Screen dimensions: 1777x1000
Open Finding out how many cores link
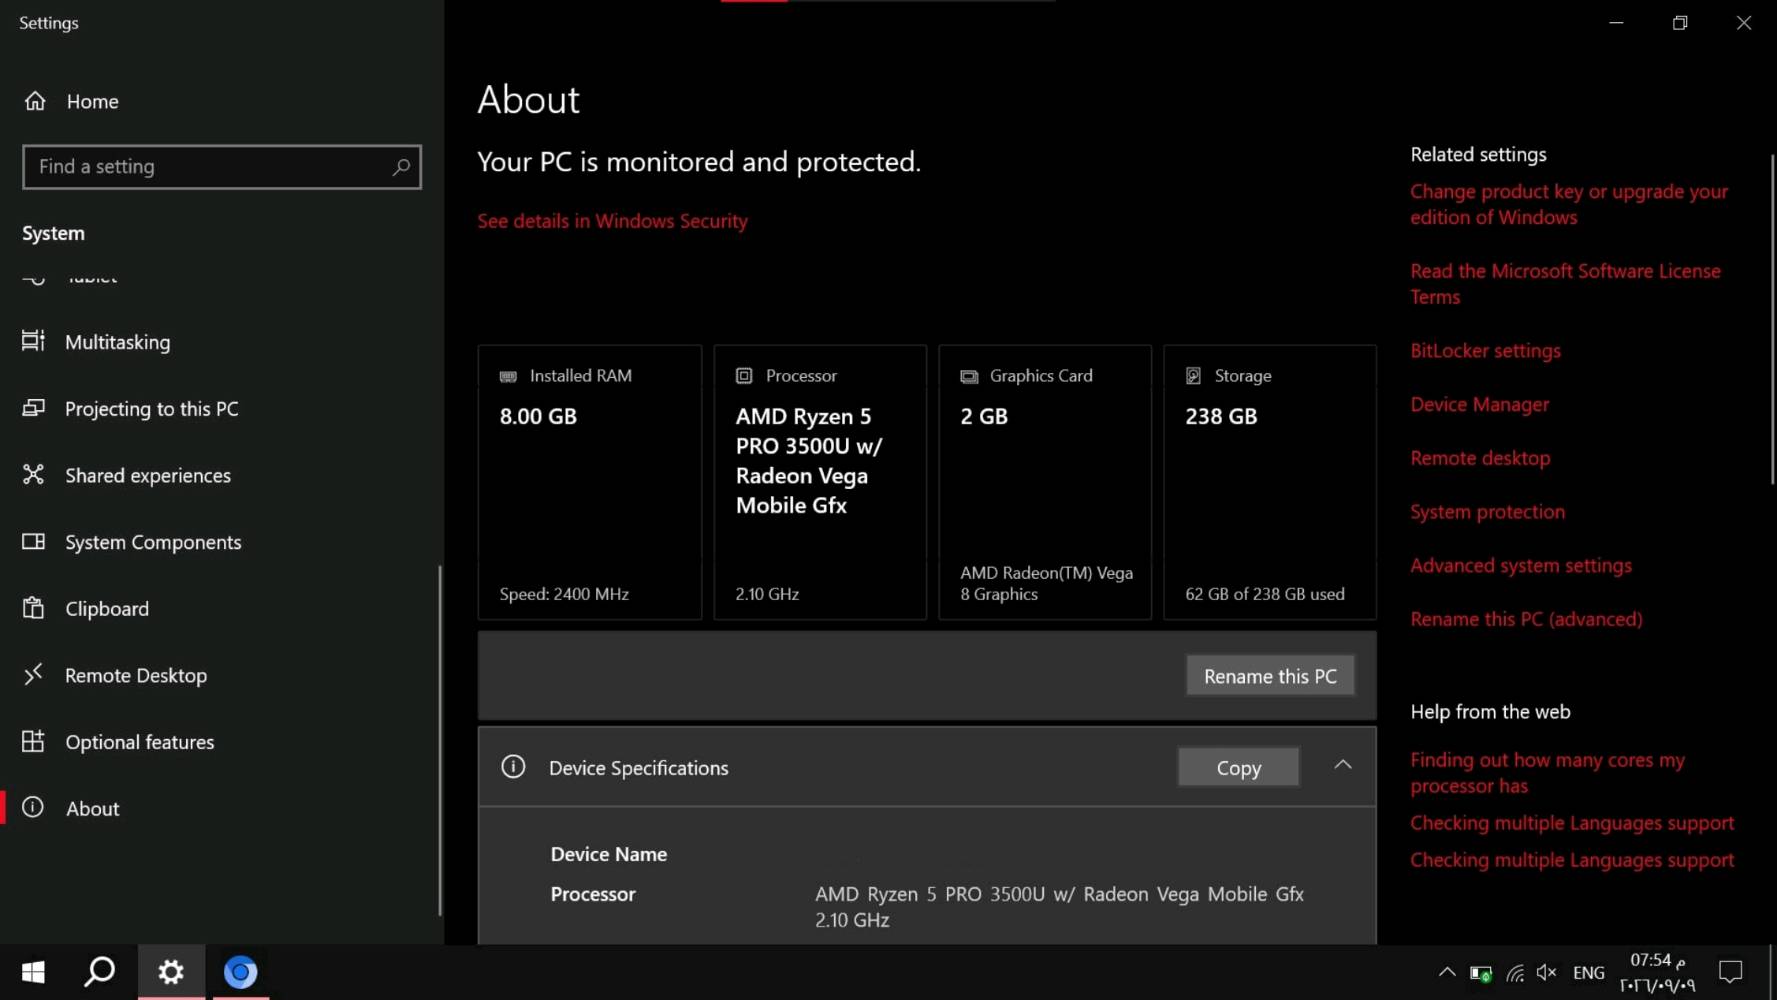1547,773
